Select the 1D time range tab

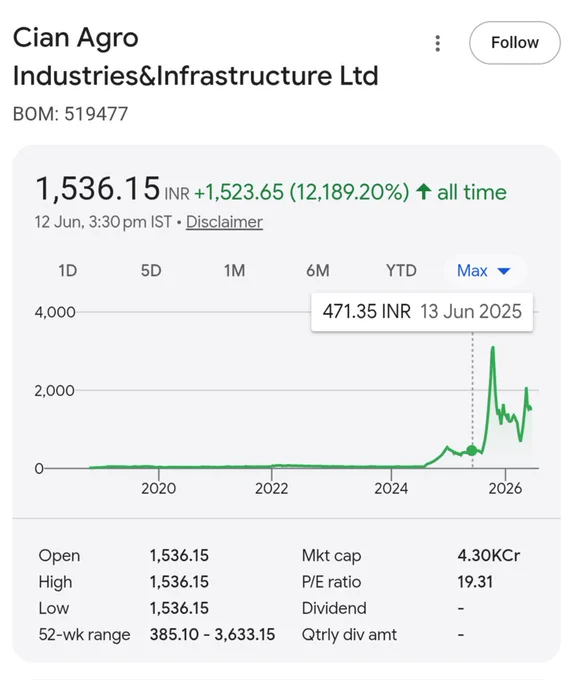pyautogui.click(x=68, y=271)
